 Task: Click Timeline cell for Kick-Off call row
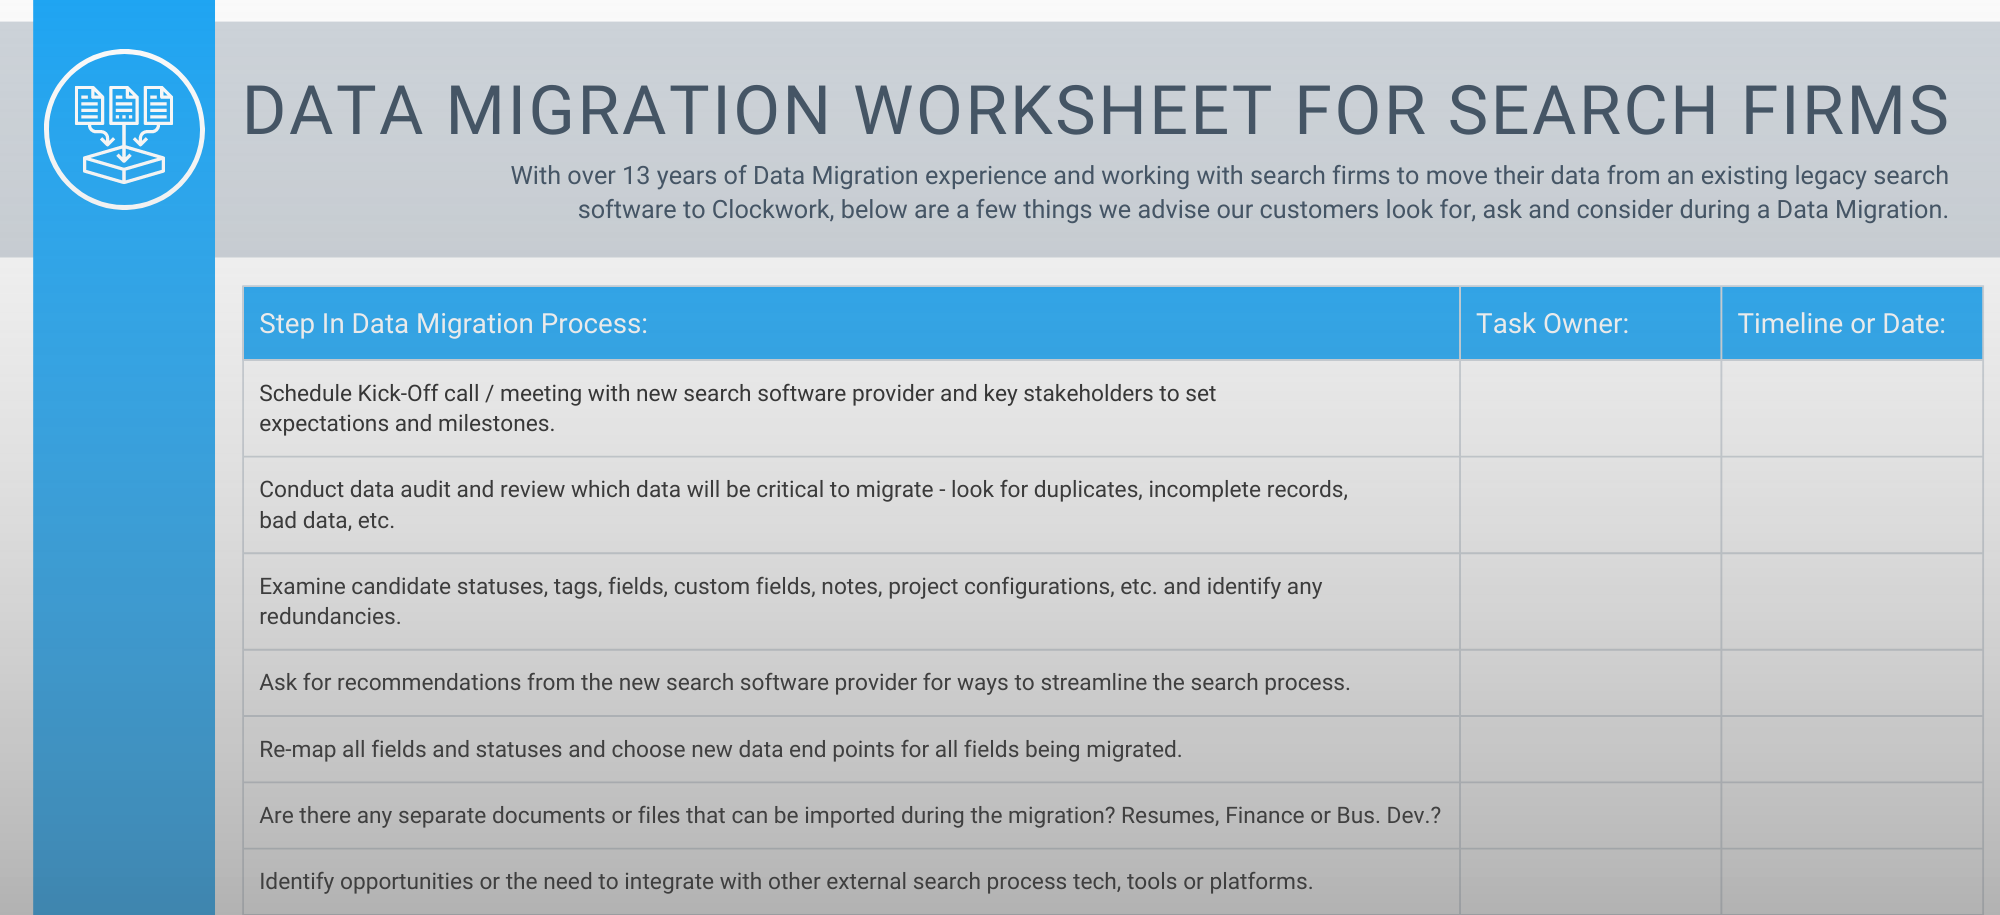click(x=1852, y=409)
